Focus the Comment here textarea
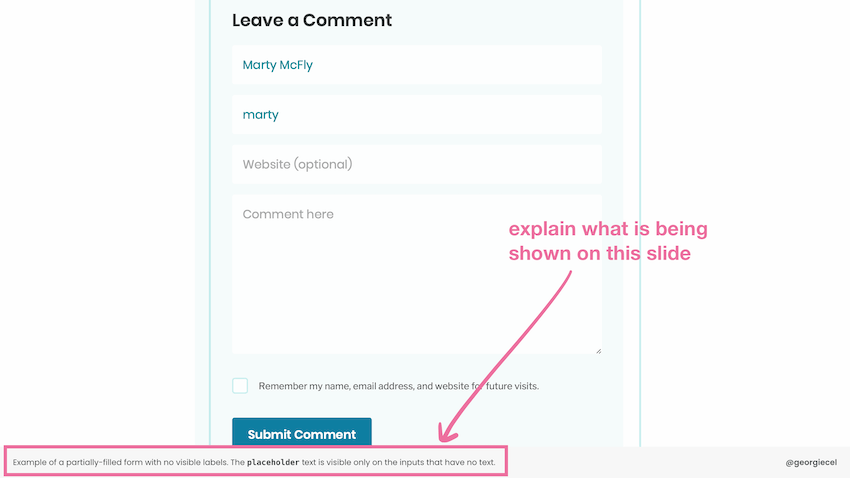The height and width of the screenshot is (478, 850). click(416, 274)
